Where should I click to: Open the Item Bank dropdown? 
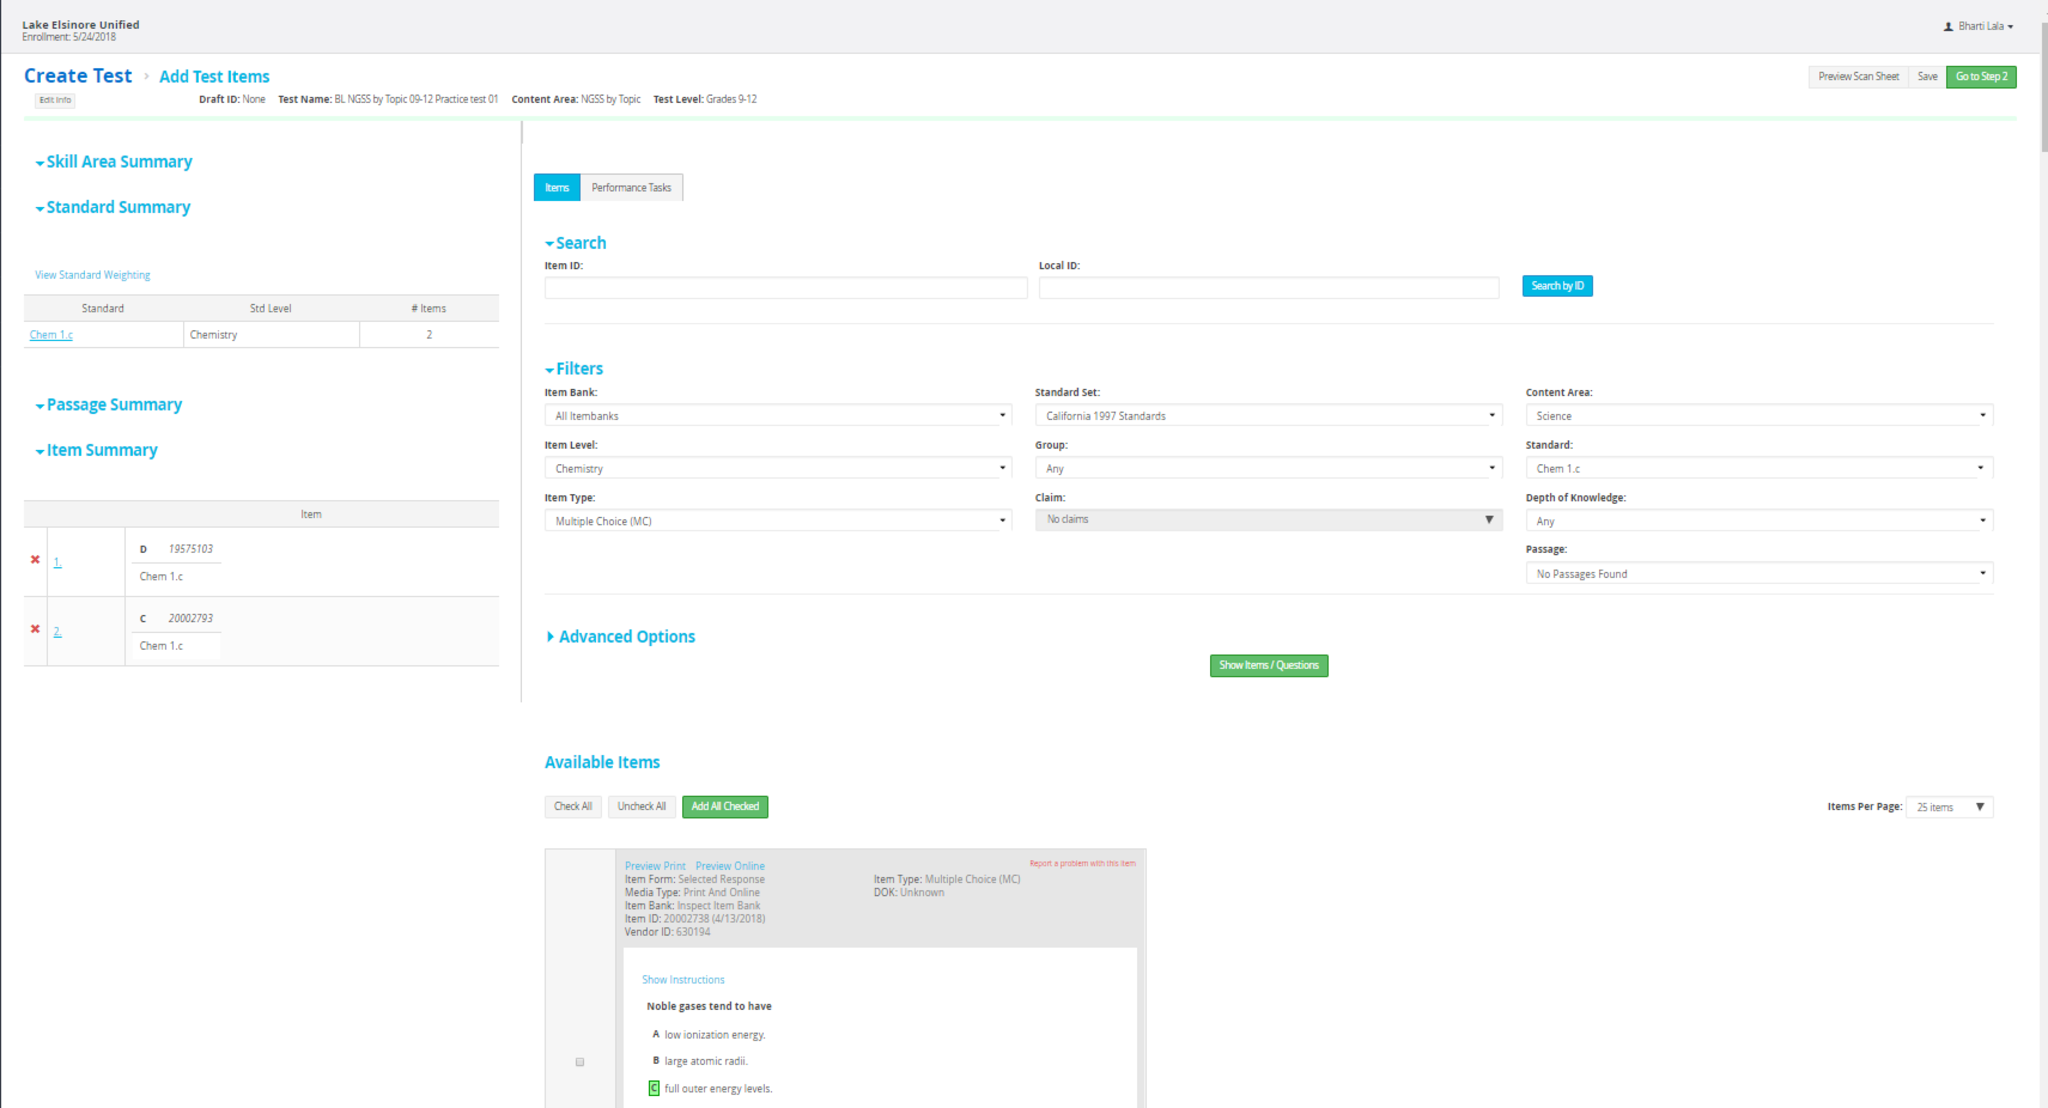click(778, 416)
